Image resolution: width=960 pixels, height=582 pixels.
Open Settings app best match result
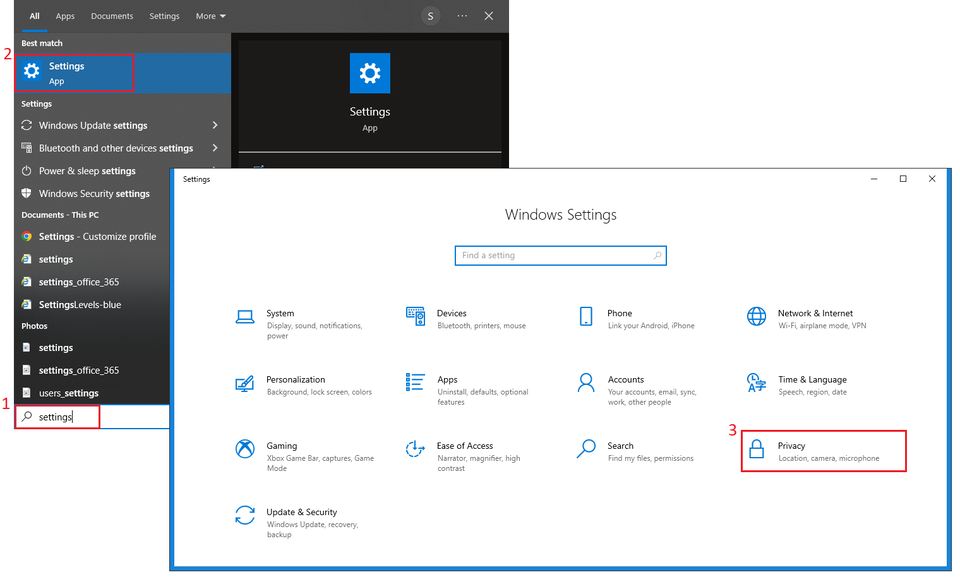(x=75, y=72)
